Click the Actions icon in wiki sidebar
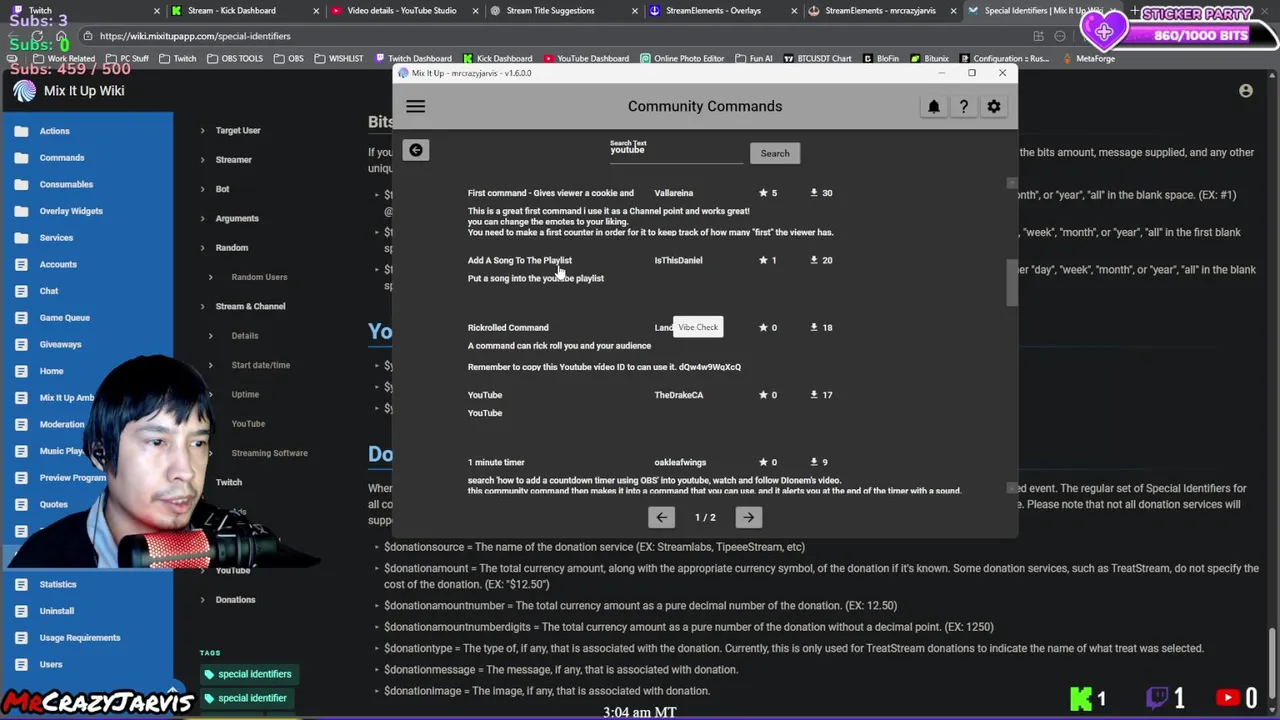 [22, 131]
